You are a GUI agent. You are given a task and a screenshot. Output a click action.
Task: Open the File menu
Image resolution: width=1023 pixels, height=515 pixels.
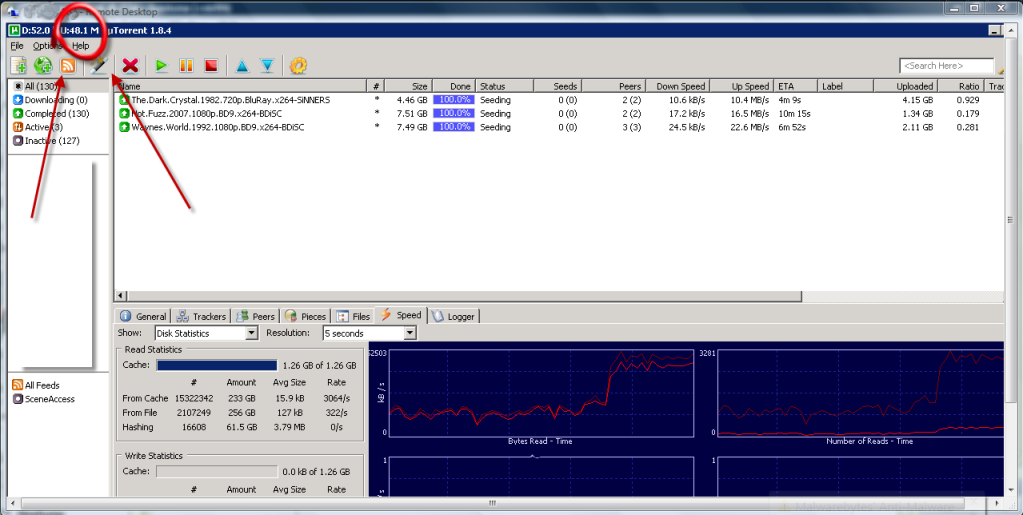[17, 46]
